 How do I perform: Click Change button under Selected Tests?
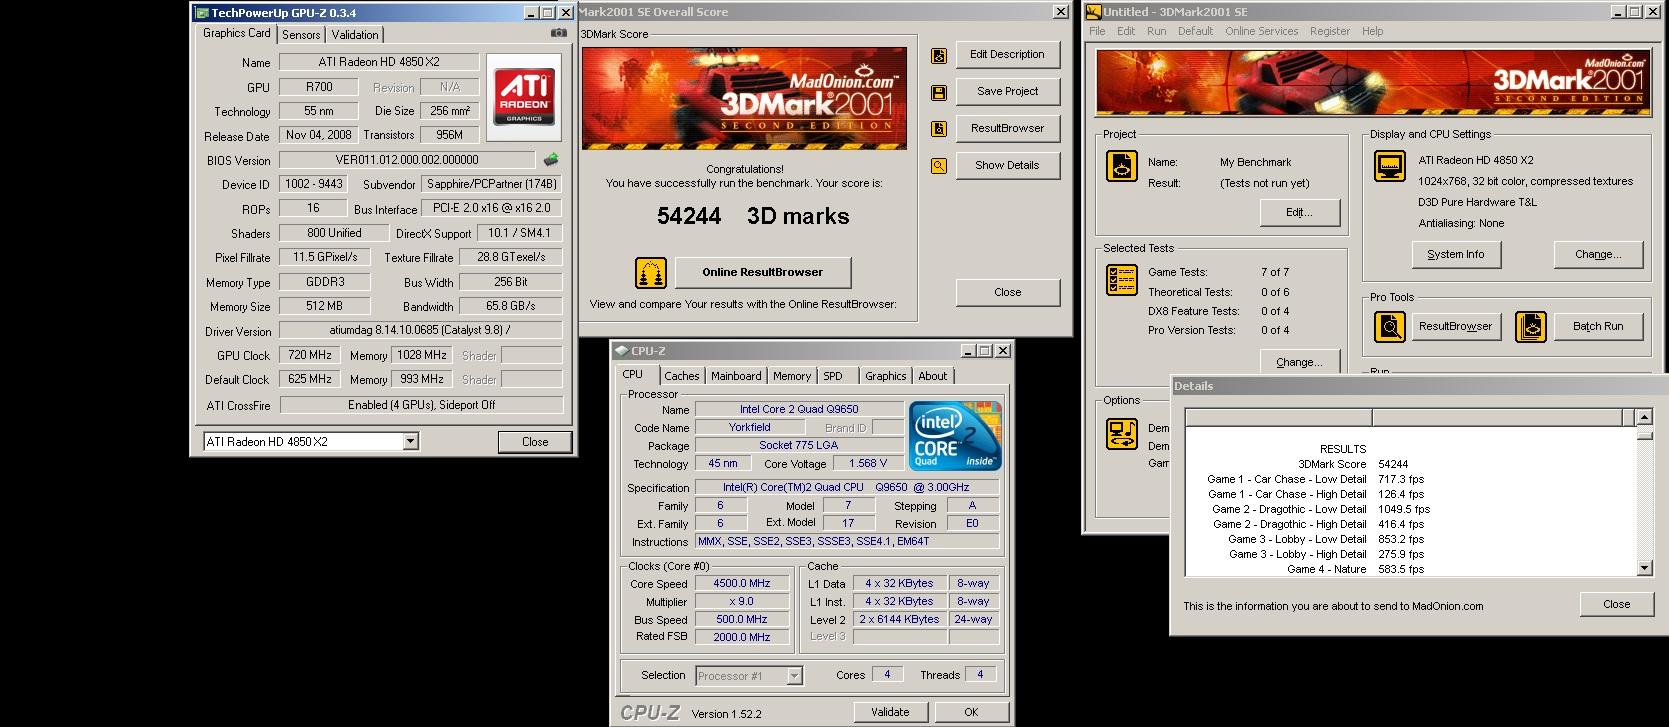[1299, 362]
